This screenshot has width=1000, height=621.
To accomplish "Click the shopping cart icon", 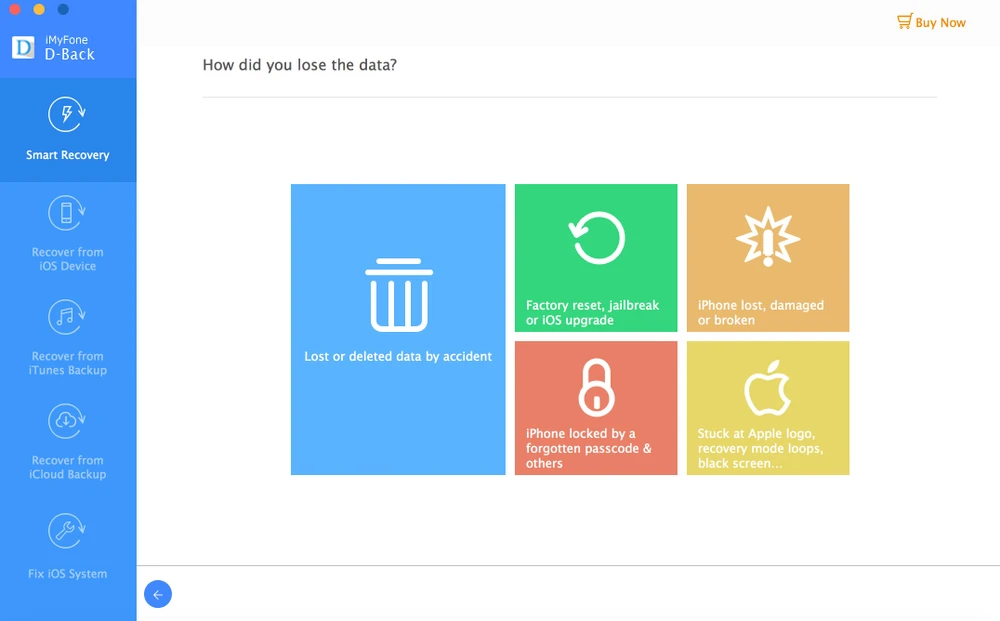I will (904, 21).
